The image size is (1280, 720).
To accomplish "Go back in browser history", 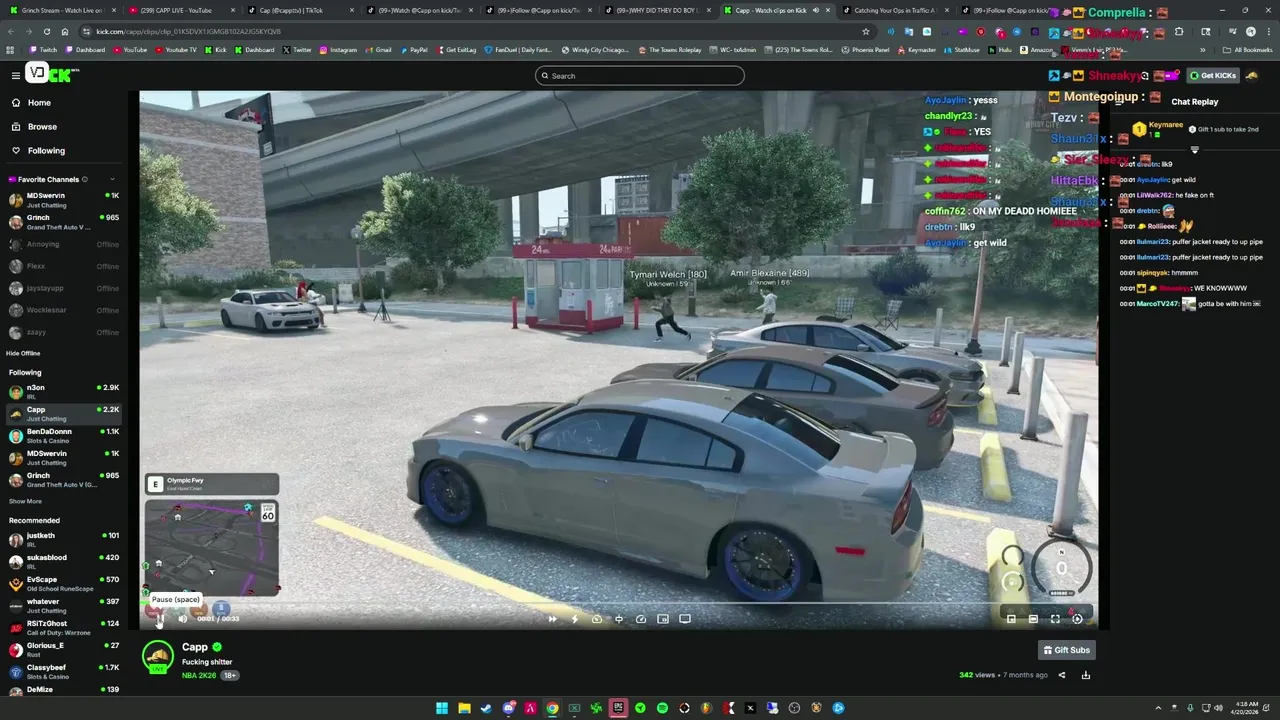I will tap(10, 31).
